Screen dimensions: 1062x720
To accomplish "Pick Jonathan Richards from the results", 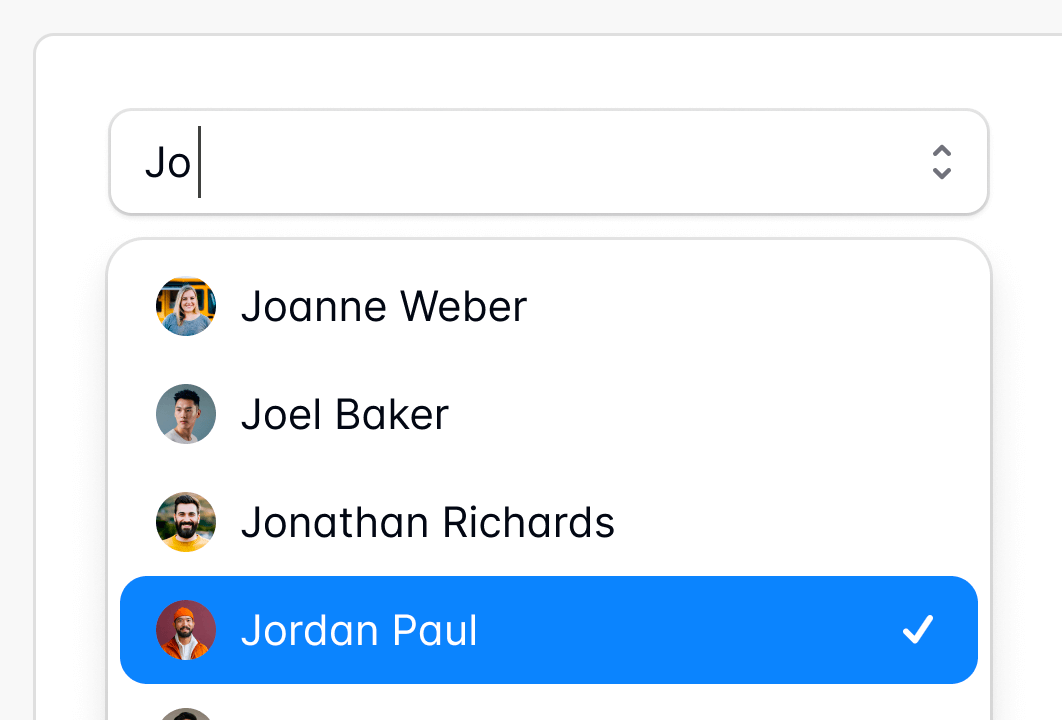I will click(x=548, y=522).
